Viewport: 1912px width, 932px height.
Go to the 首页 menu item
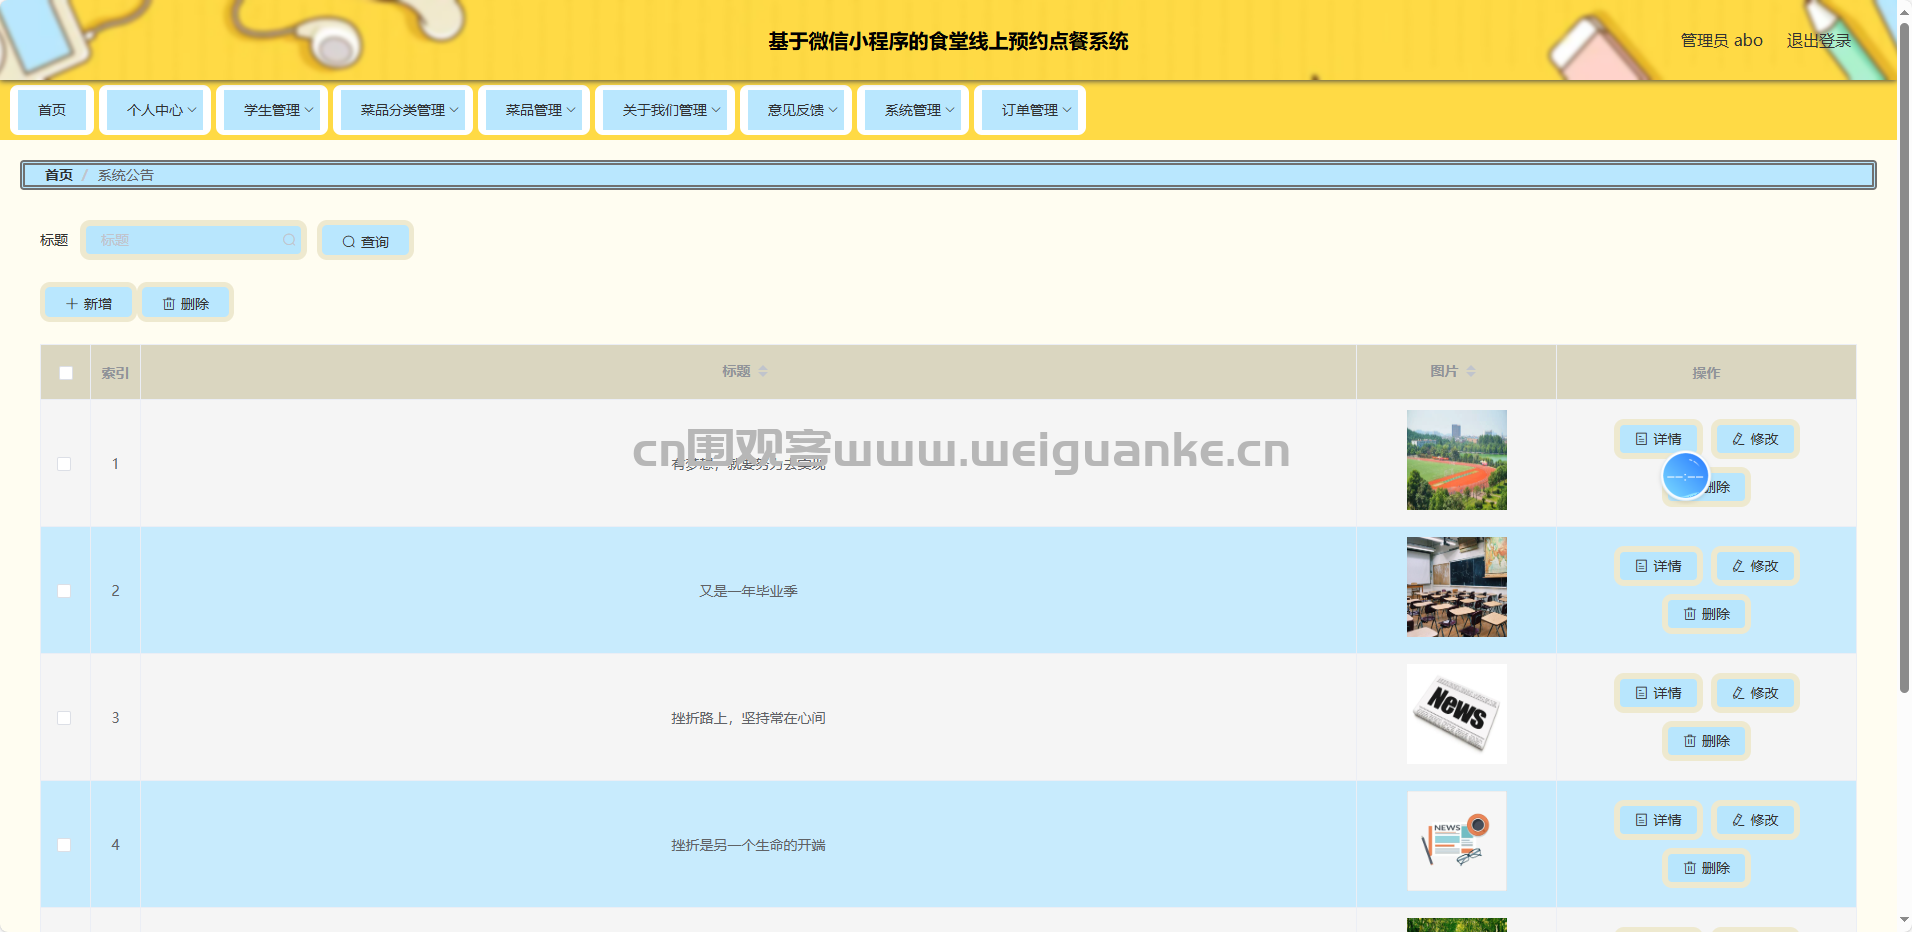pos(52,110)
